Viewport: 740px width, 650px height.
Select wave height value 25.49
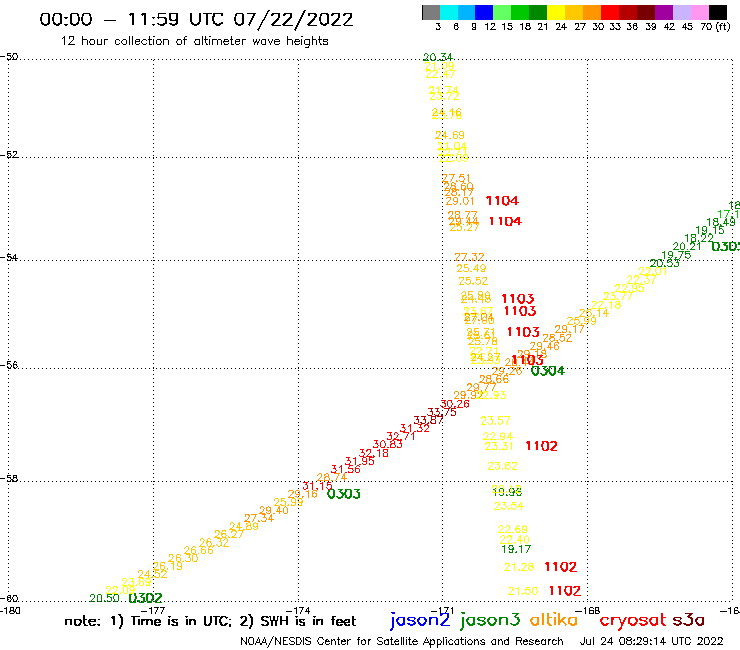tap(471, 269)
